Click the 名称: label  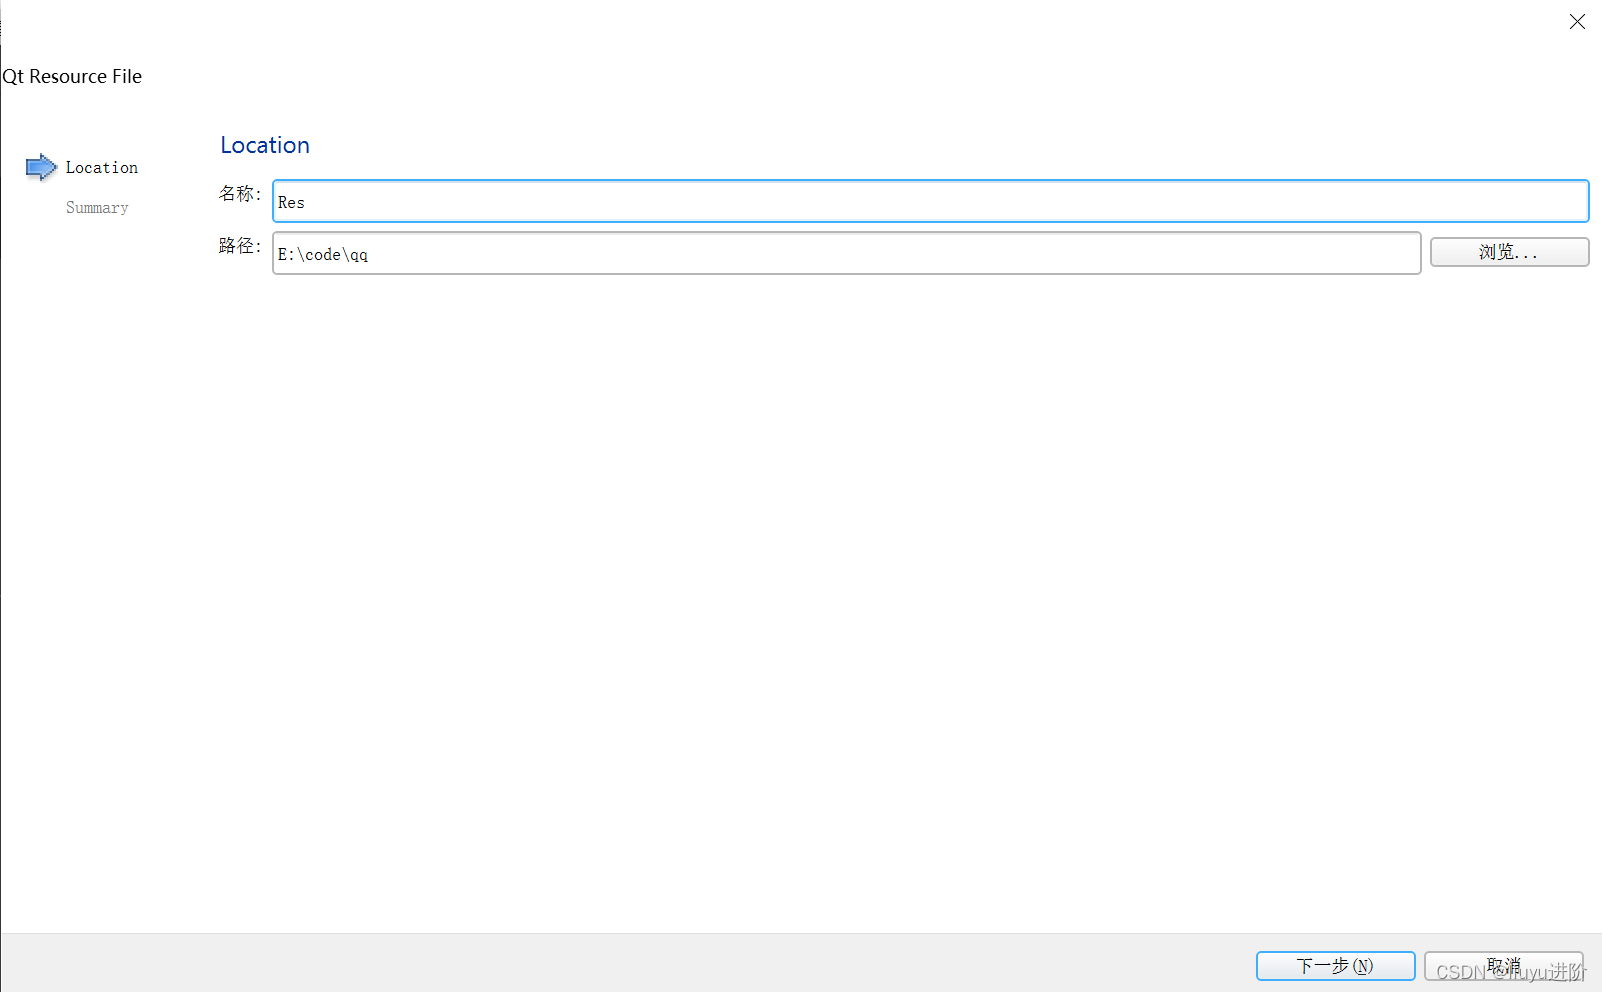pos(240,193)
